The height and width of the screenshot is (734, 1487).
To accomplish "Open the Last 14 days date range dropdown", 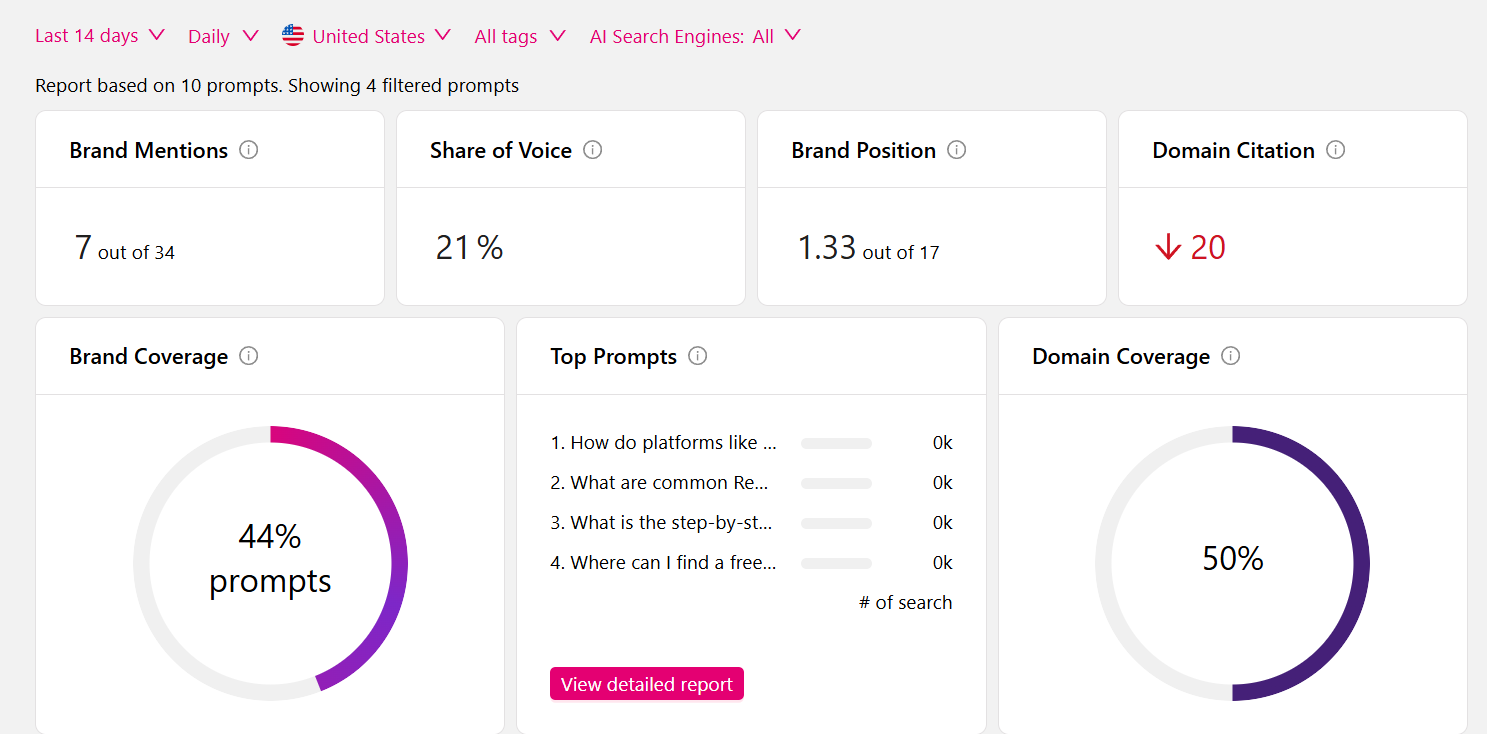I will click(100, 36).
